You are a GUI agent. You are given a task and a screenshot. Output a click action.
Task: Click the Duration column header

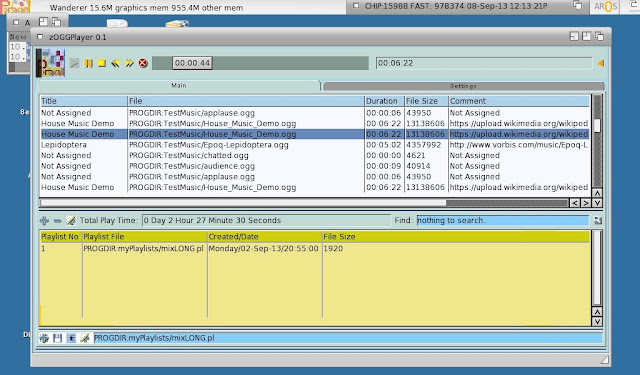pyautogui.click(x=384, y=101)
